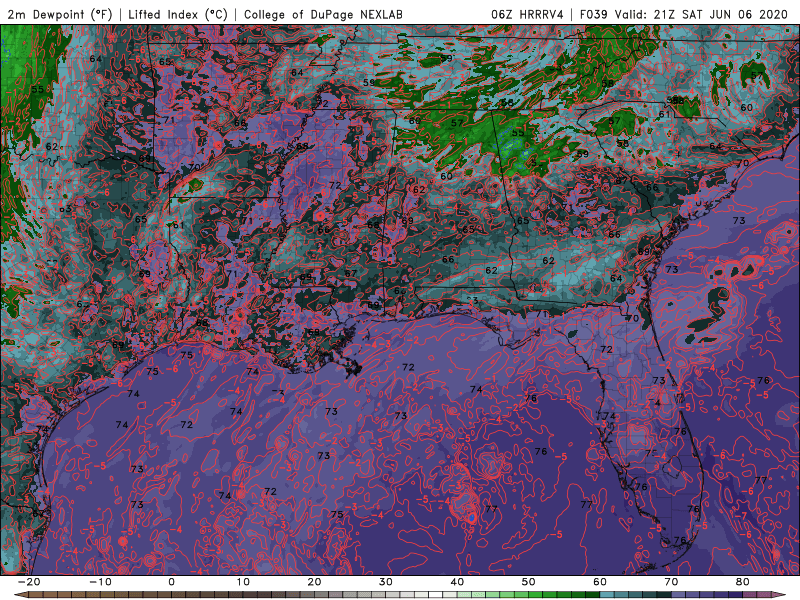Click the 60 label on the color scale
The image size is (800, 600).
600,582
